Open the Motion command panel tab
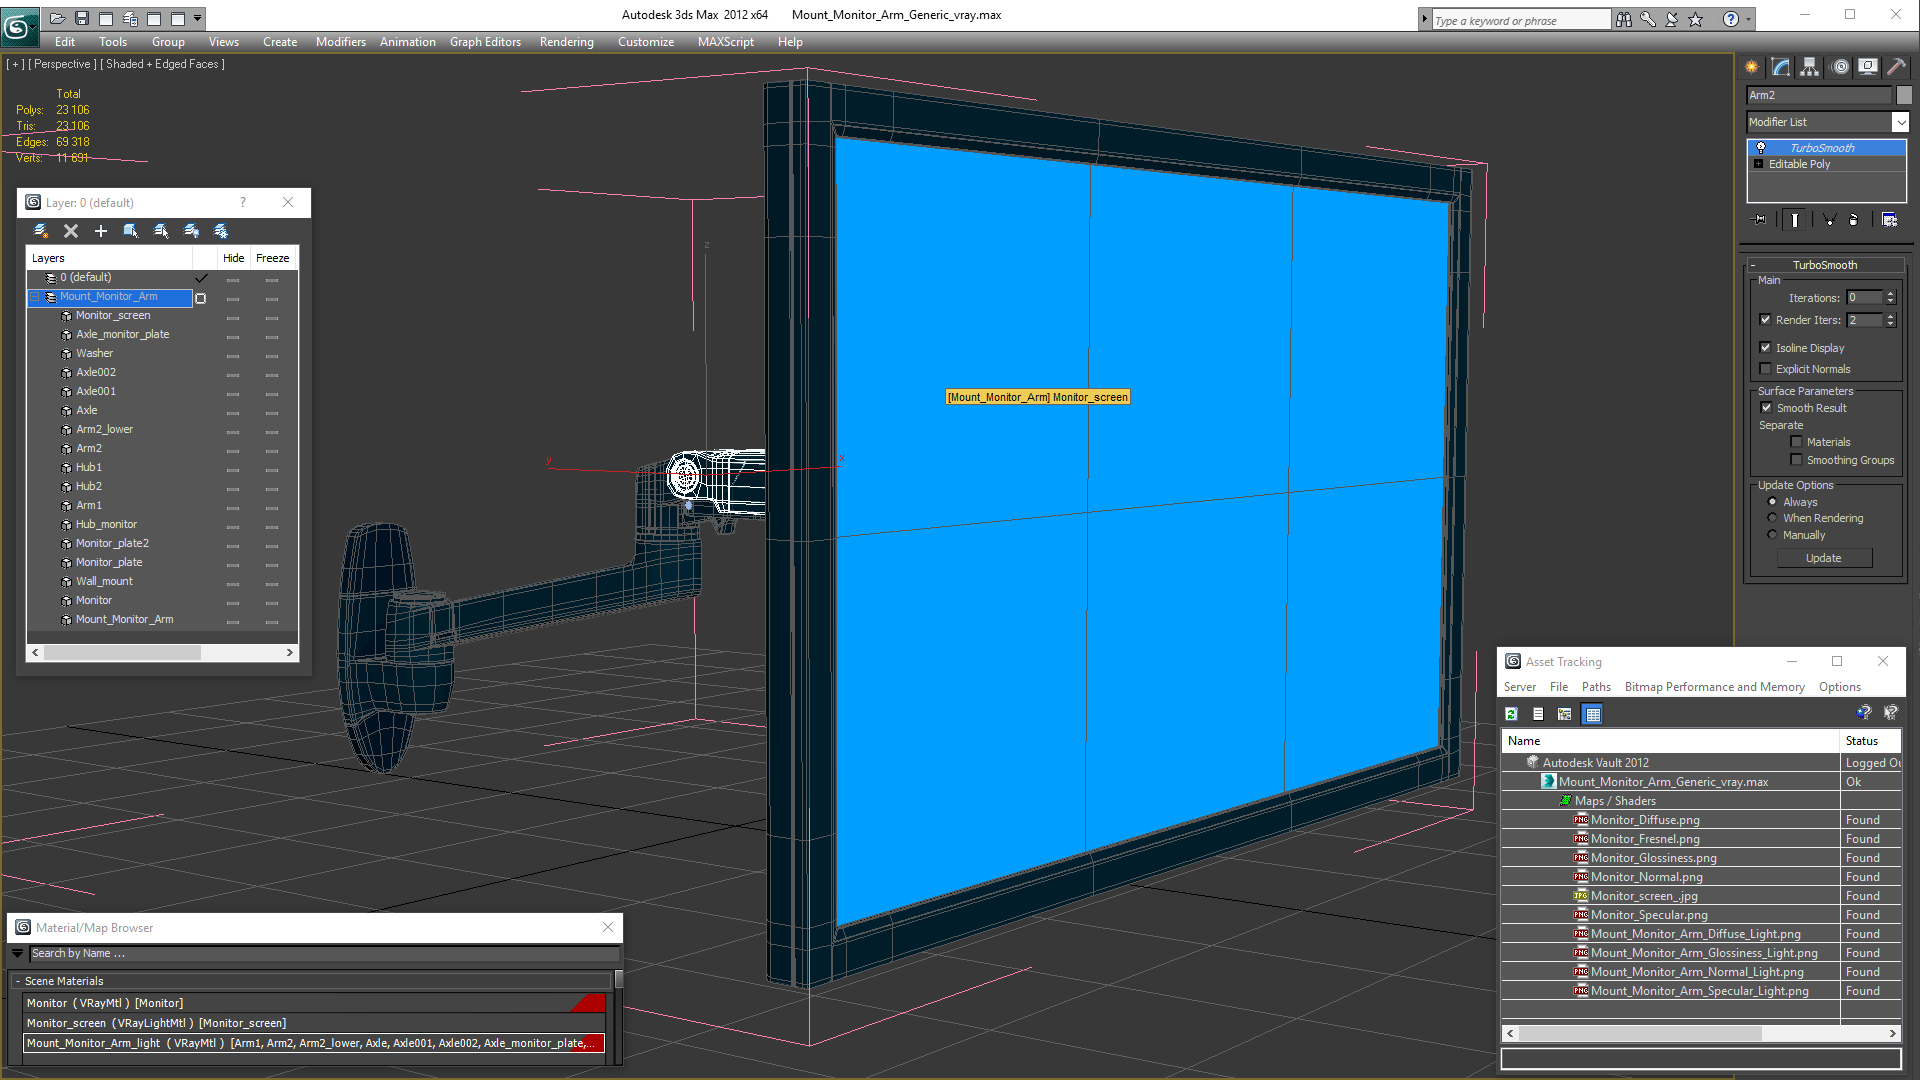This screenshot has height=1080, width=1920. coord(1840,67)
